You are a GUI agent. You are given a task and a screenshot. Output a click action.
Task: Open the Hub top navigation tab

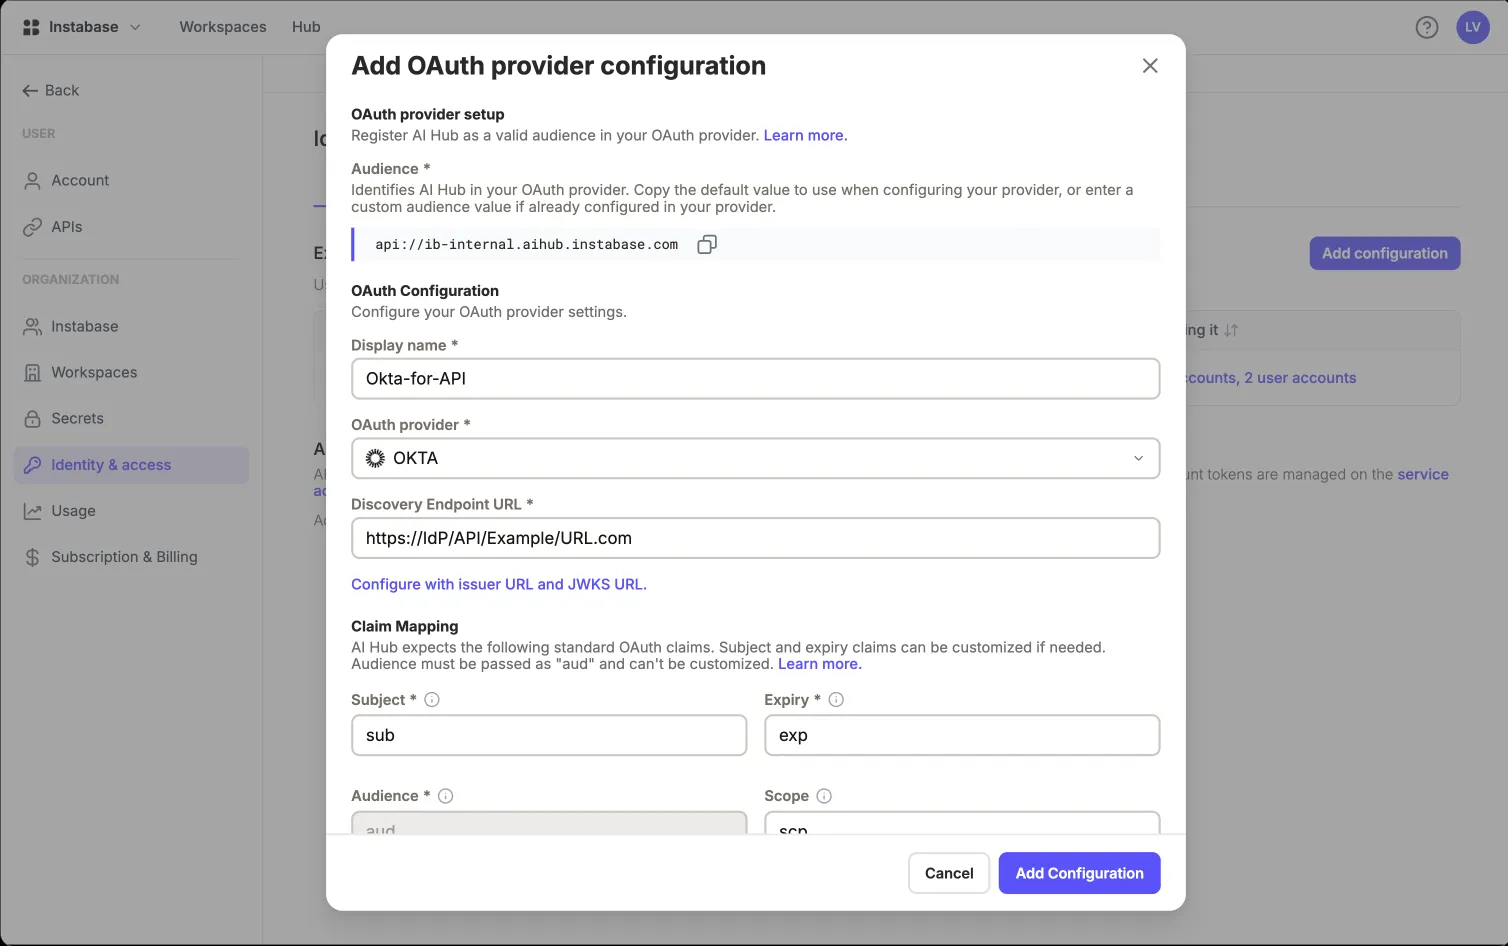[306, 27]
